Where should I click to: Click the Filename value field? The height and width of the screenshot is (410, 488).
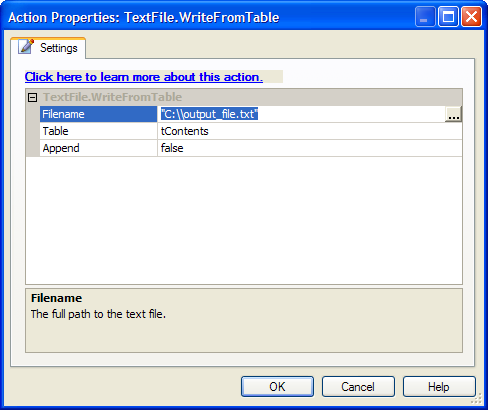click(301, 114)
